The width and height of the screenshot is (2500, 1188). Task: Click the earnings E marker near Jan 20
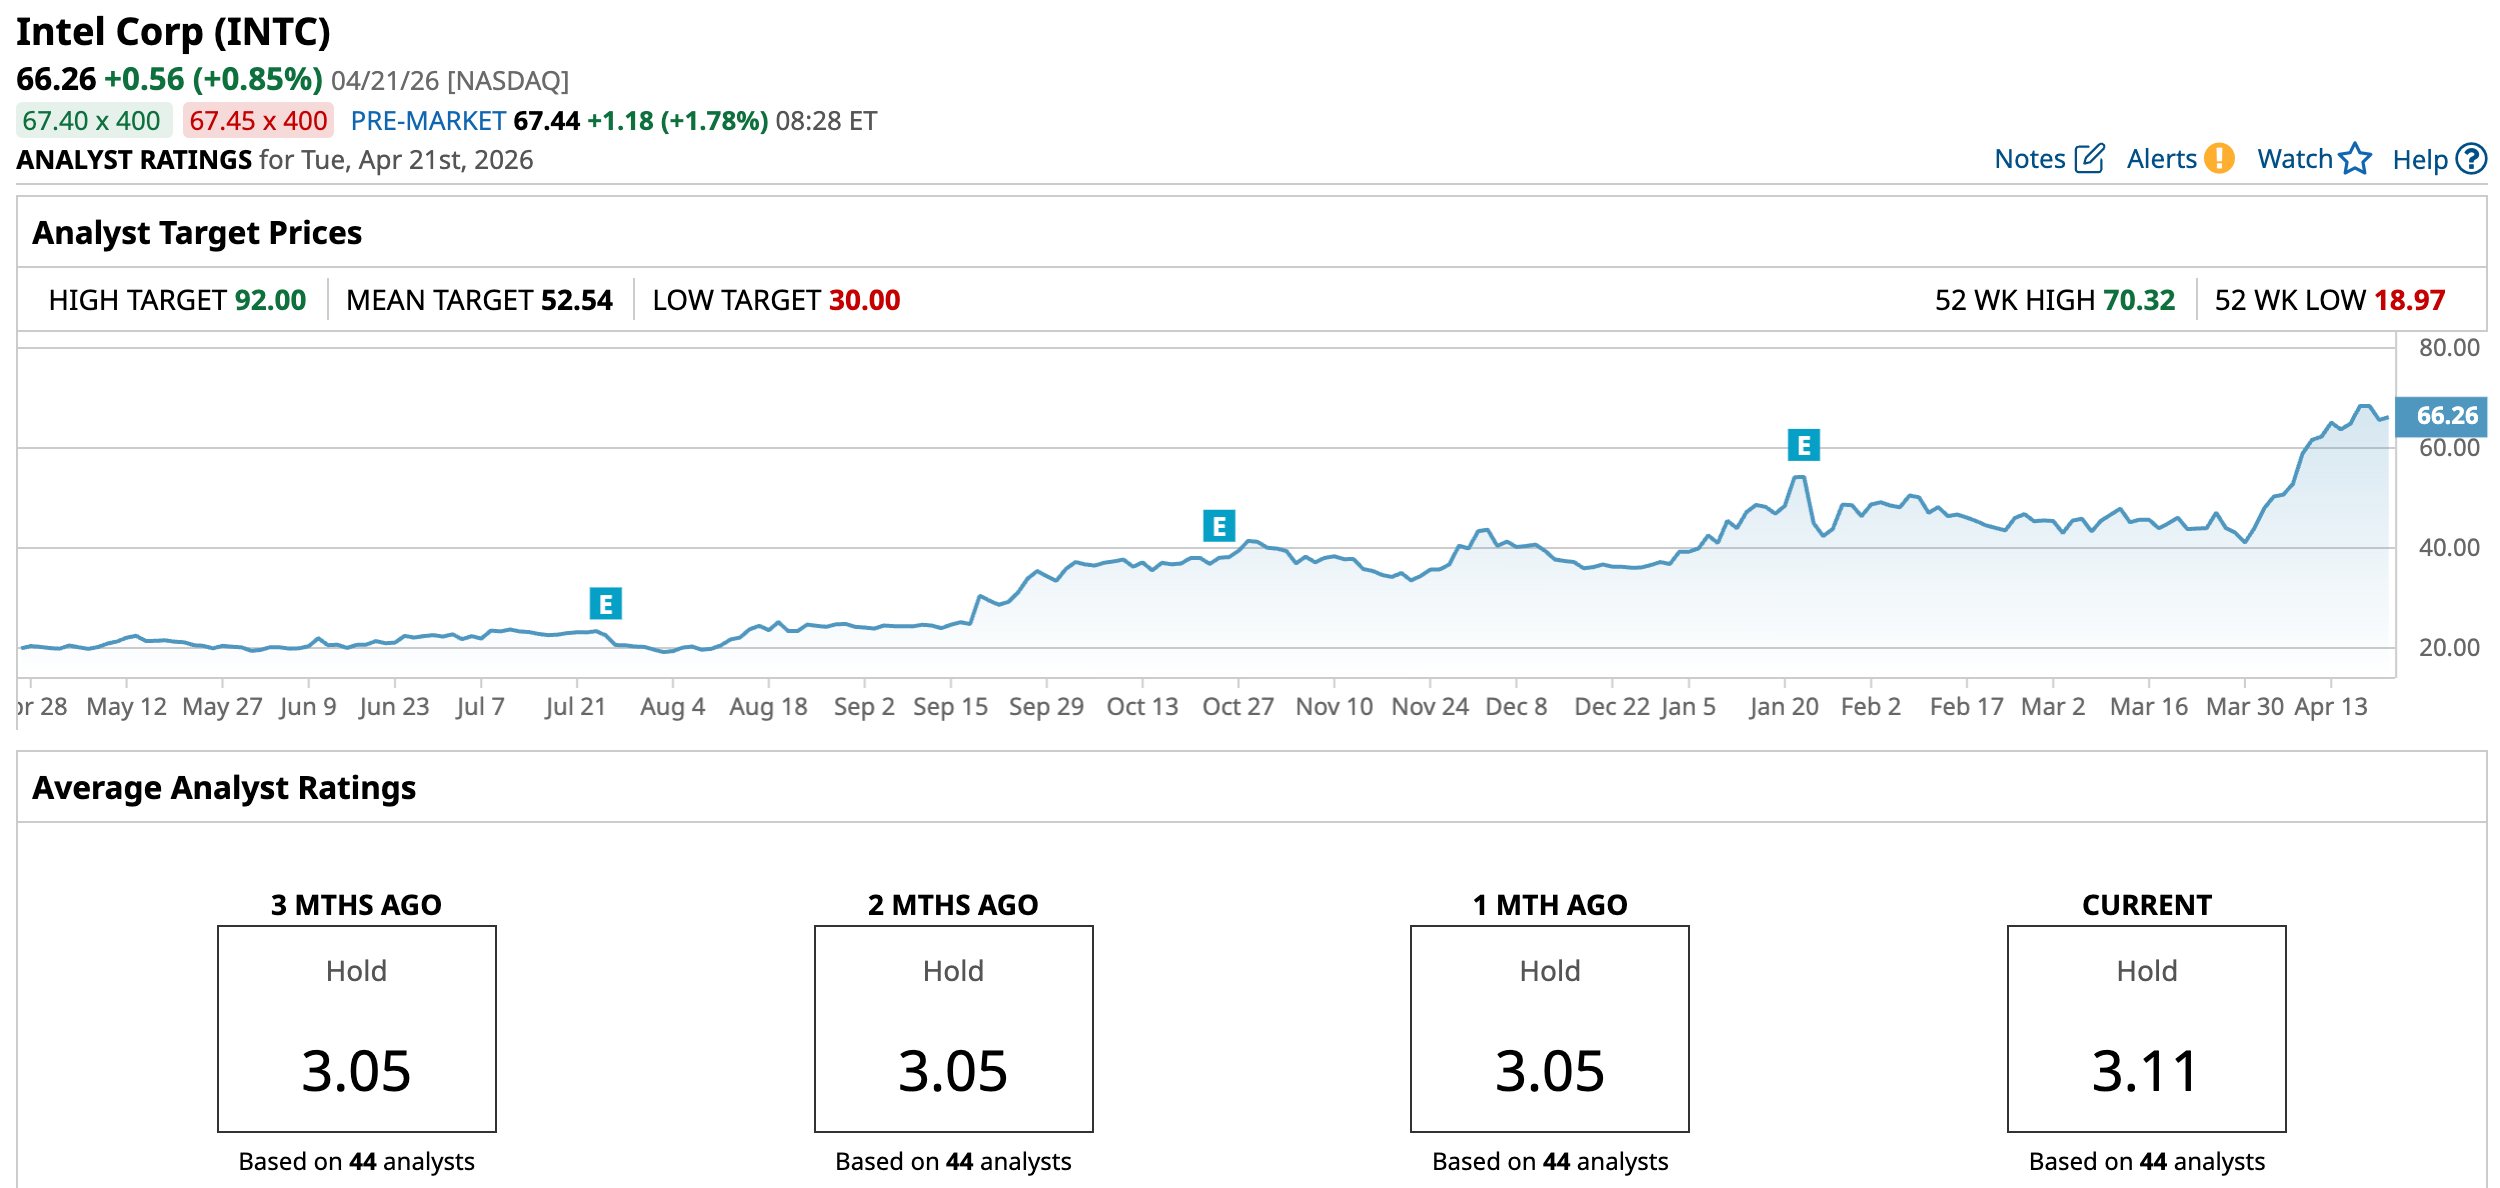point(1803,445)
